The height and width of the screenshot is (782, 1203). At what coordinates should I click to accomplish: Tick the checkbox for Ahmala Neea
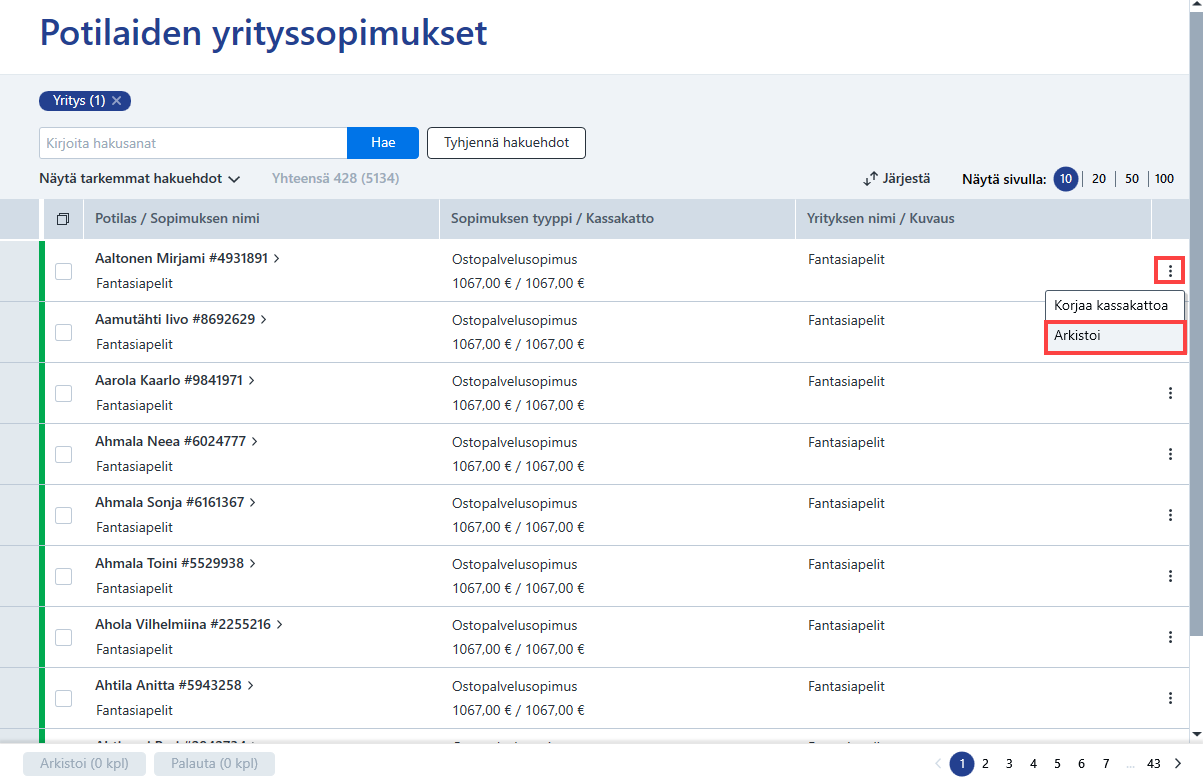click(x=63, y=454)
